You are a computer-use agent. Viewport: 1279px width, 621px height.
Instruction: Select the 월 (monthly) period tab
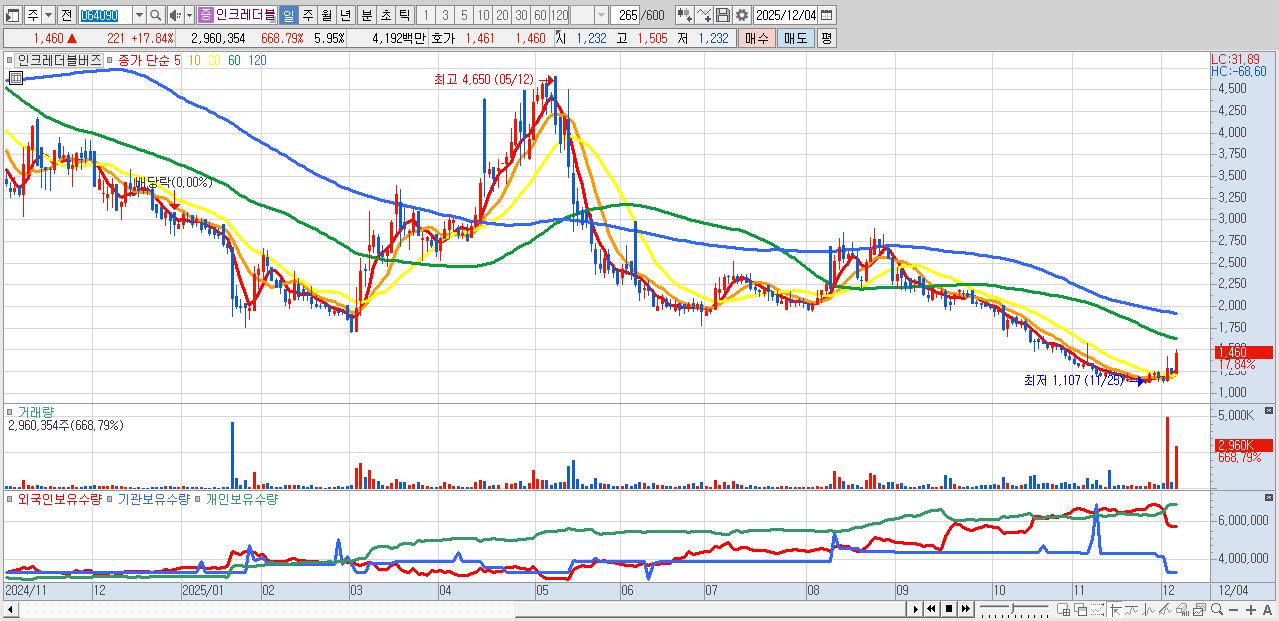326,15
